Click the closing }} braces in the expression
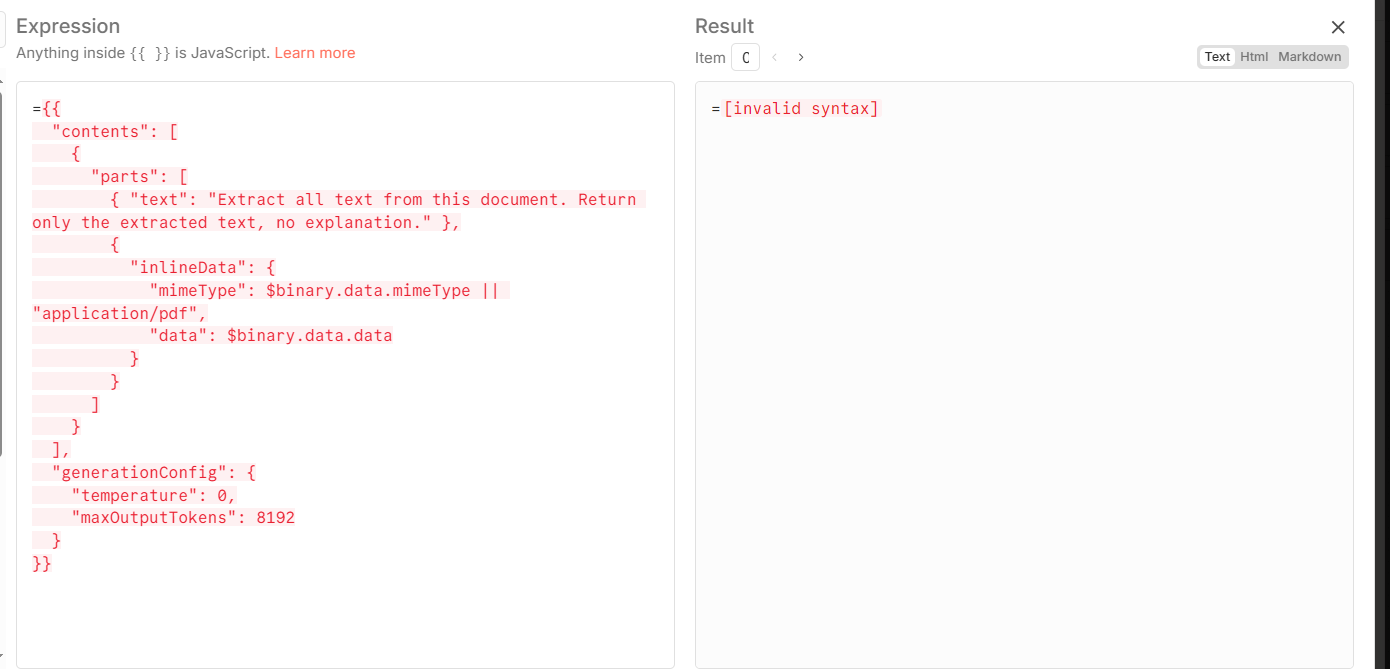1390x669 pixels. (42, 563)
